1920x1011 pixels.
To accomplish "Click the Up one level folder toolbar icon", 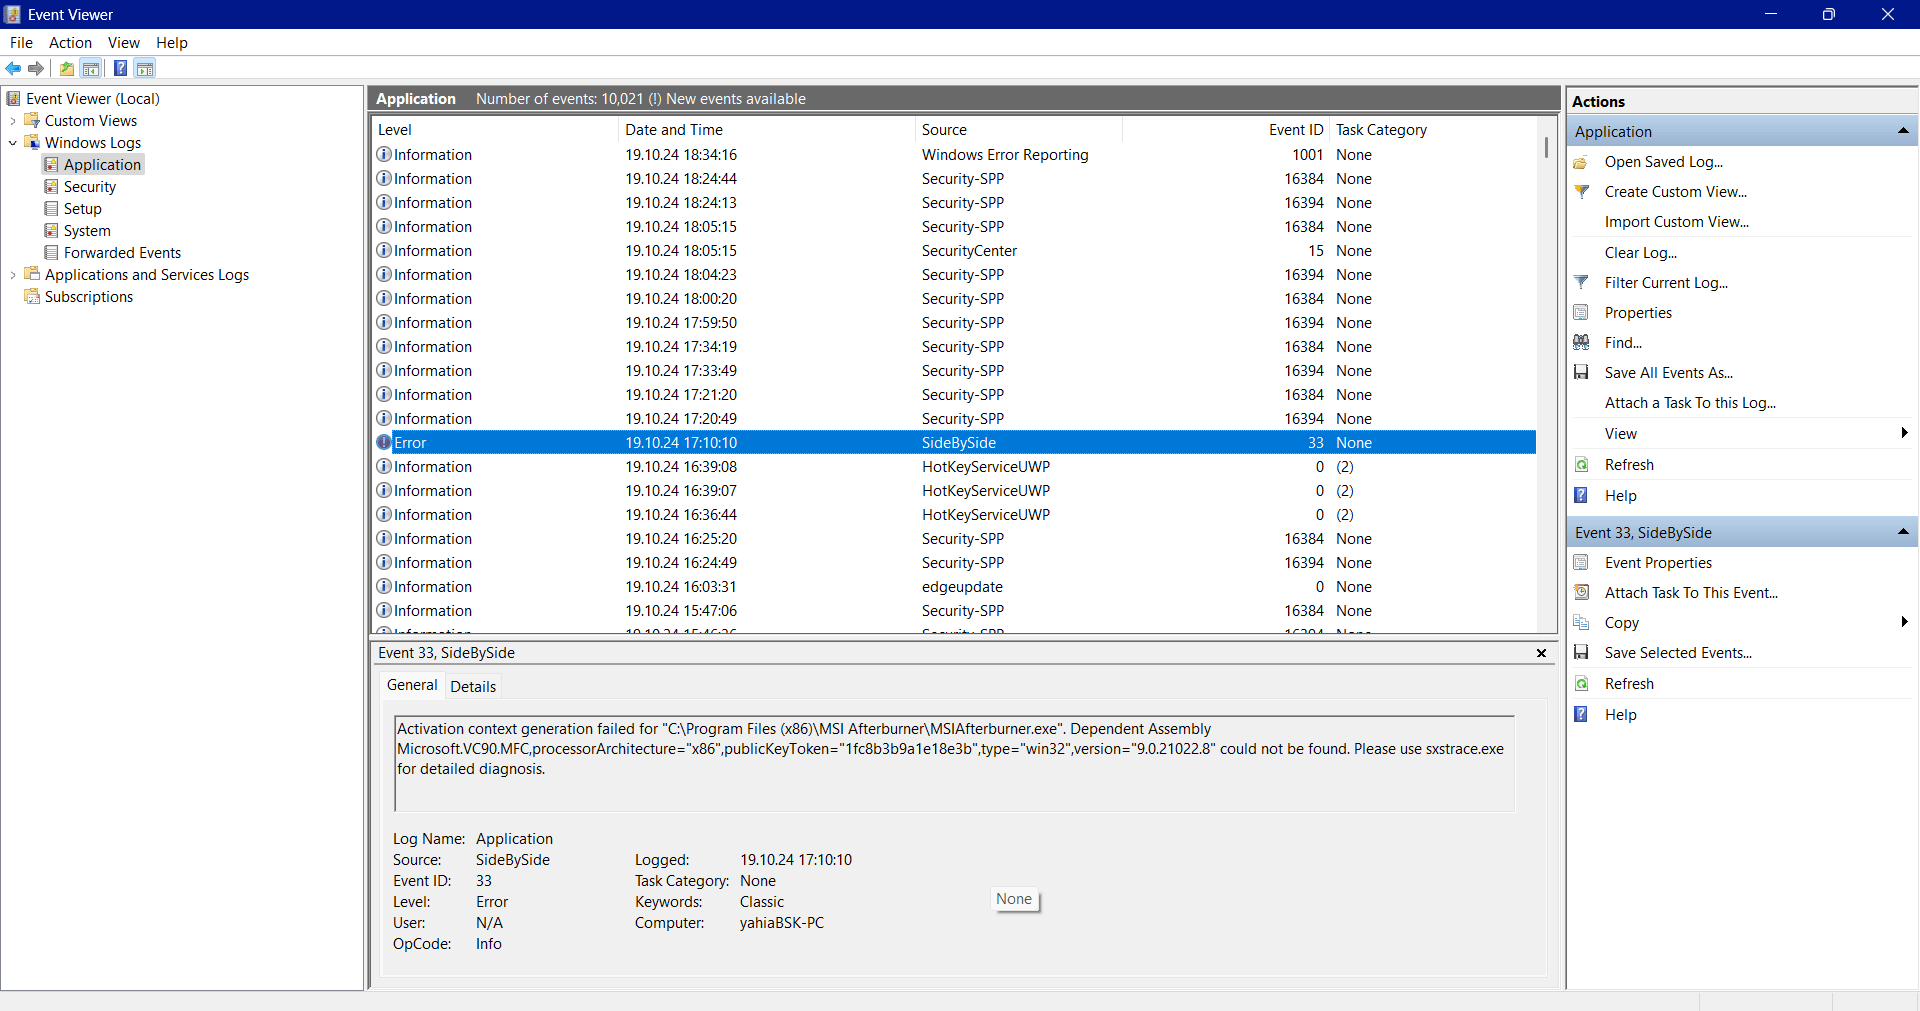I will coord(67,69).
